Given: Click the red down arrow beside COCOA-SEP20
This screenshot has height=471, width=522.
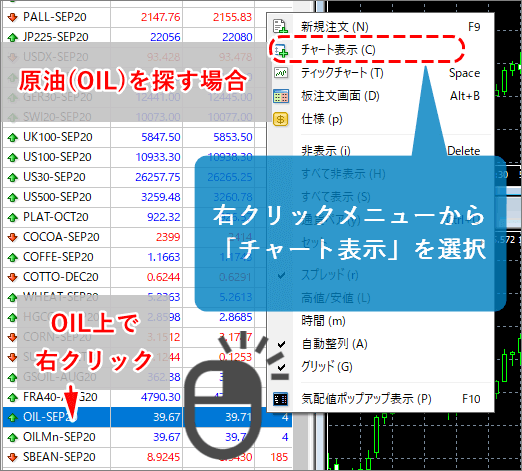Looking at the screenshot, I should click(13, 237).
